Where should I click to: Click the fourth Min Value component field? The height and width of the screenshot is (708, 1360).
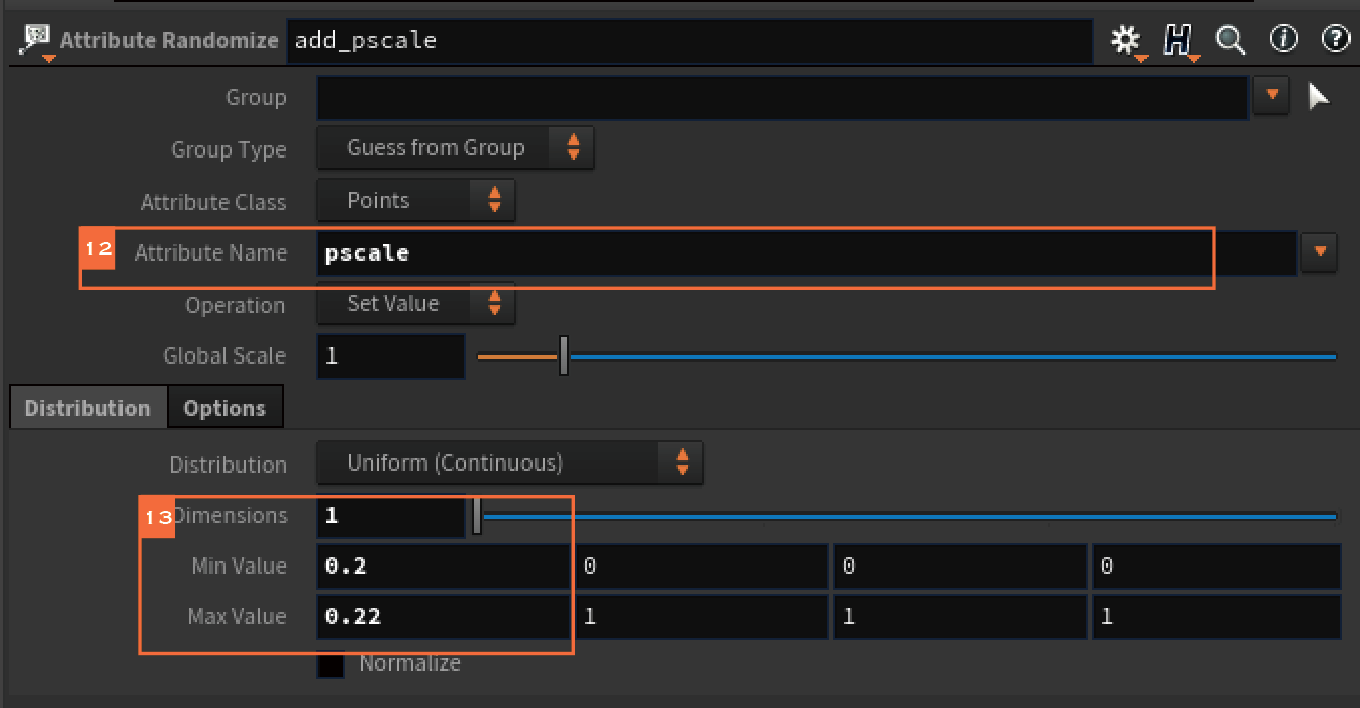click(1217, 567)
